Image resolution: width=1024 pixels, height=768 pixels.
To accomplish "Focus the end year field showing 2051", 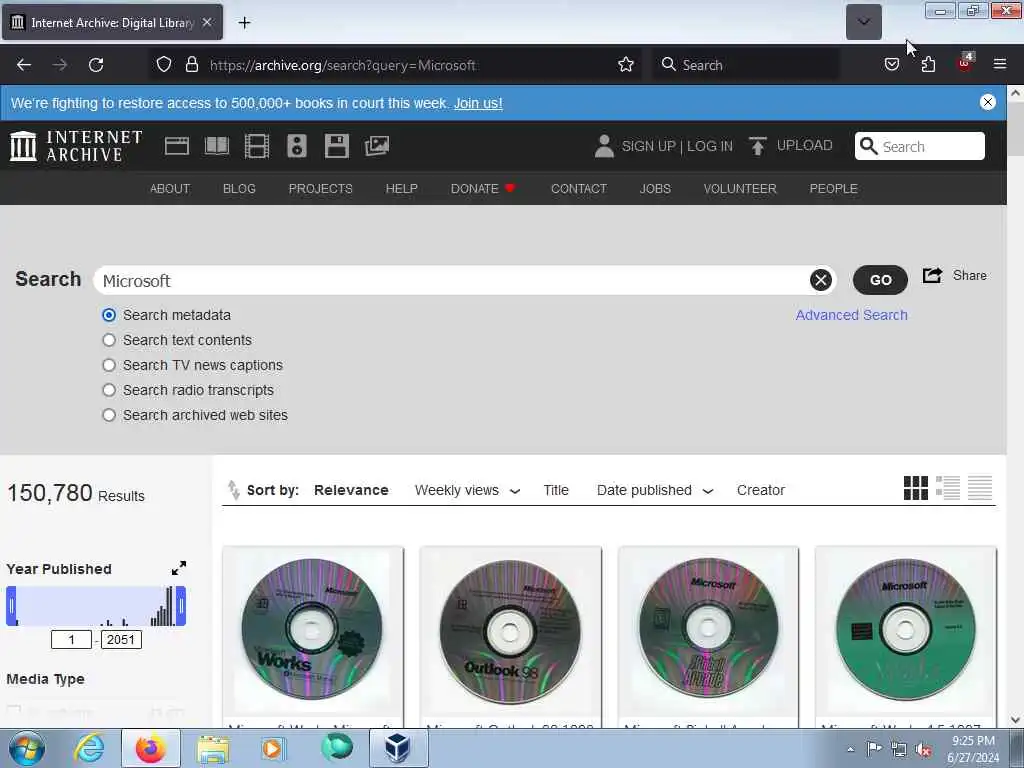I will (x=121, y=639).
